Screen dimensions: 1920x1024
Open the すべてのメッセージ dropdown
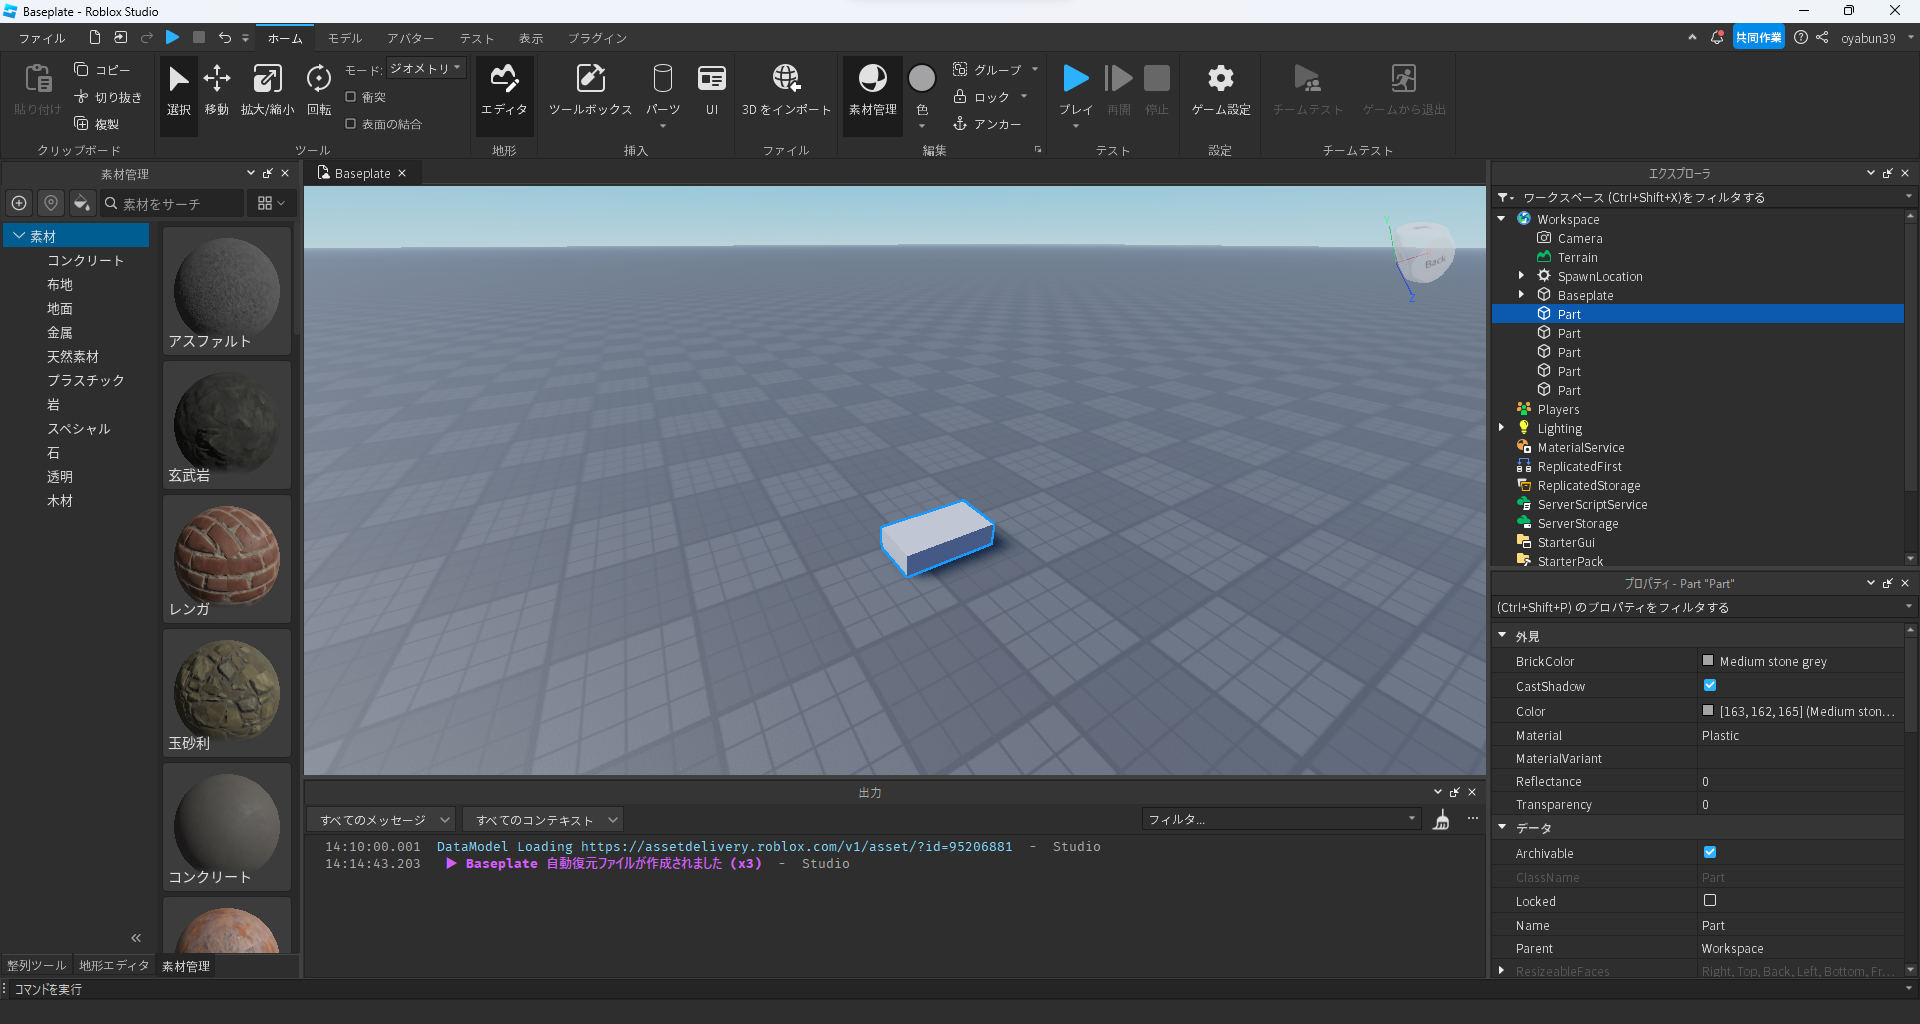[x=381, y=820]
